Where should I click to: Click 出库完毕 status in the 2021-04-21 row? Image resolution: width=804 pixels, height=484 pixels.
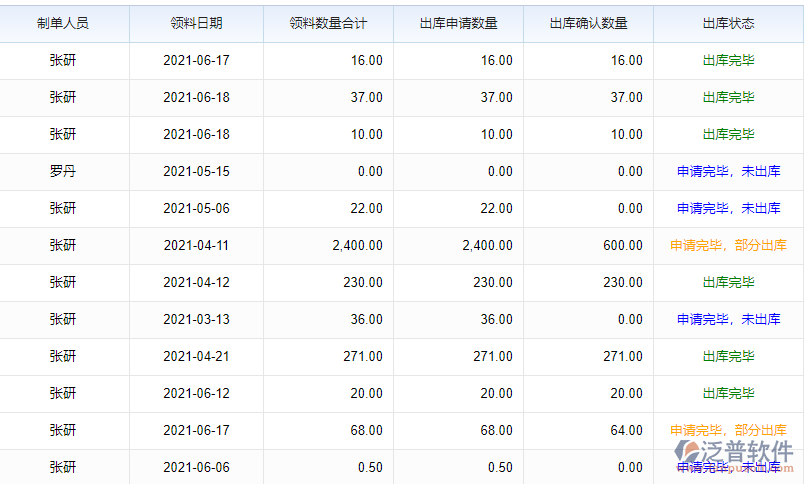point(729,356)
